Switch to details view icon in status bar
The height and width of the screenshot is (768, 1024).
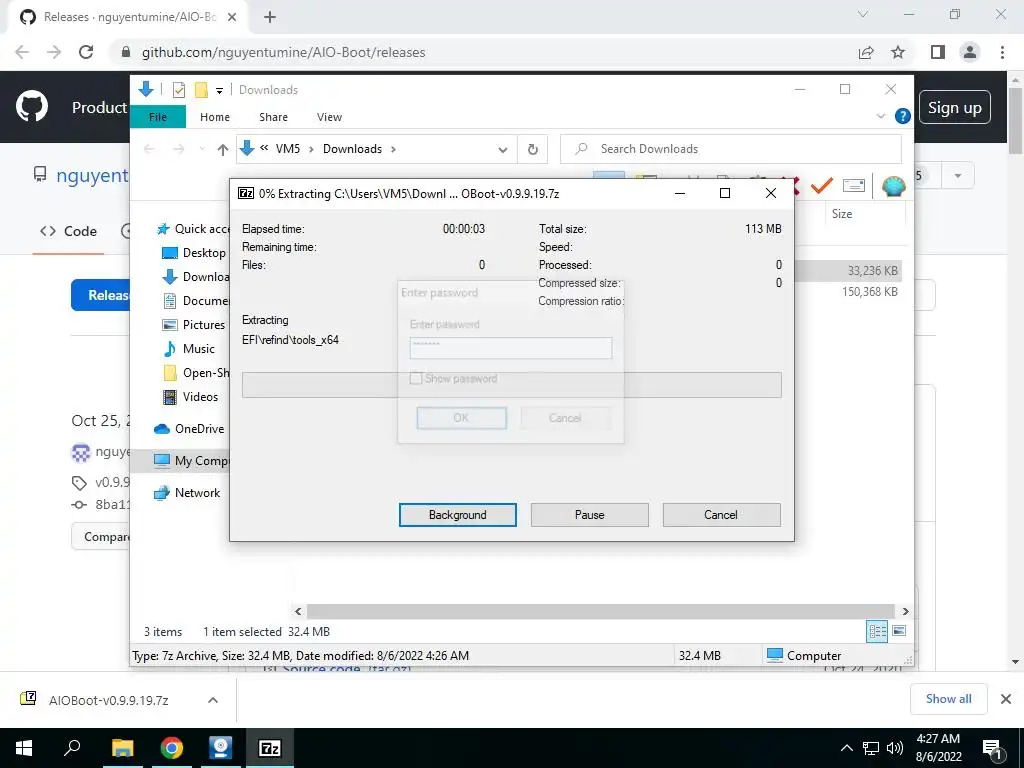877,631
